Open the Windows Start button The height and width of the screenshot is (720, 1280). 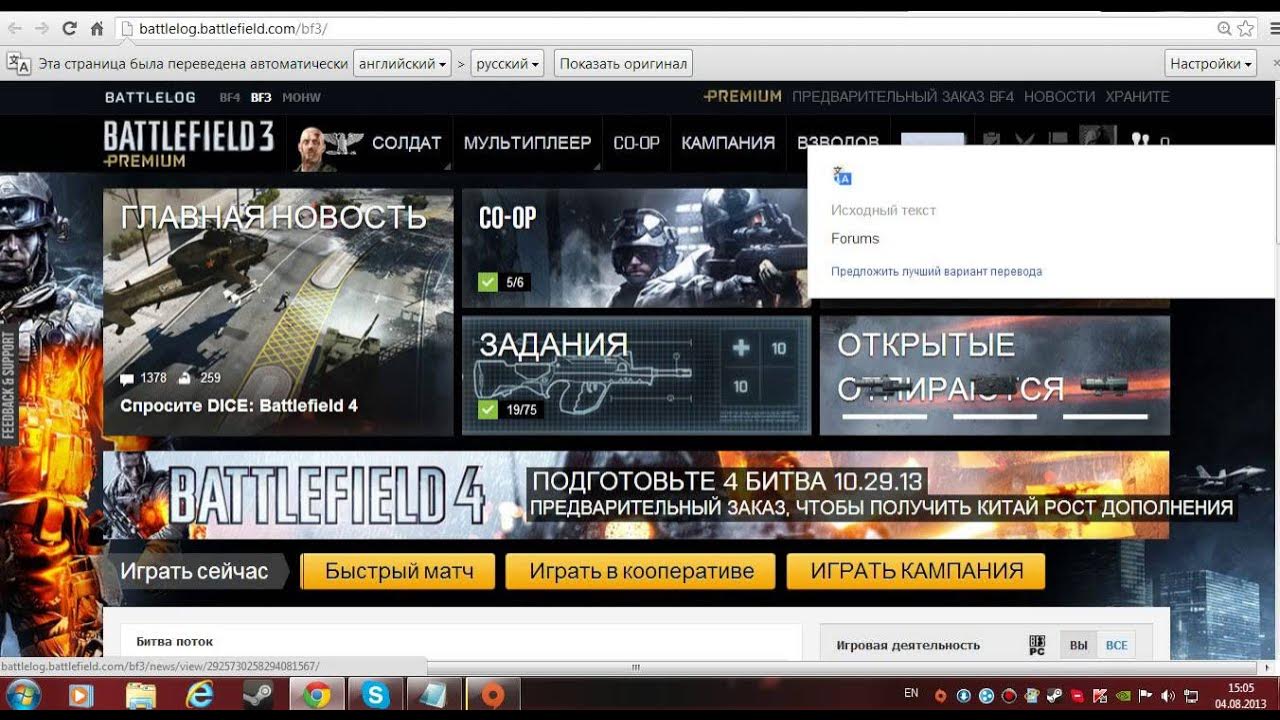(23, 694)
